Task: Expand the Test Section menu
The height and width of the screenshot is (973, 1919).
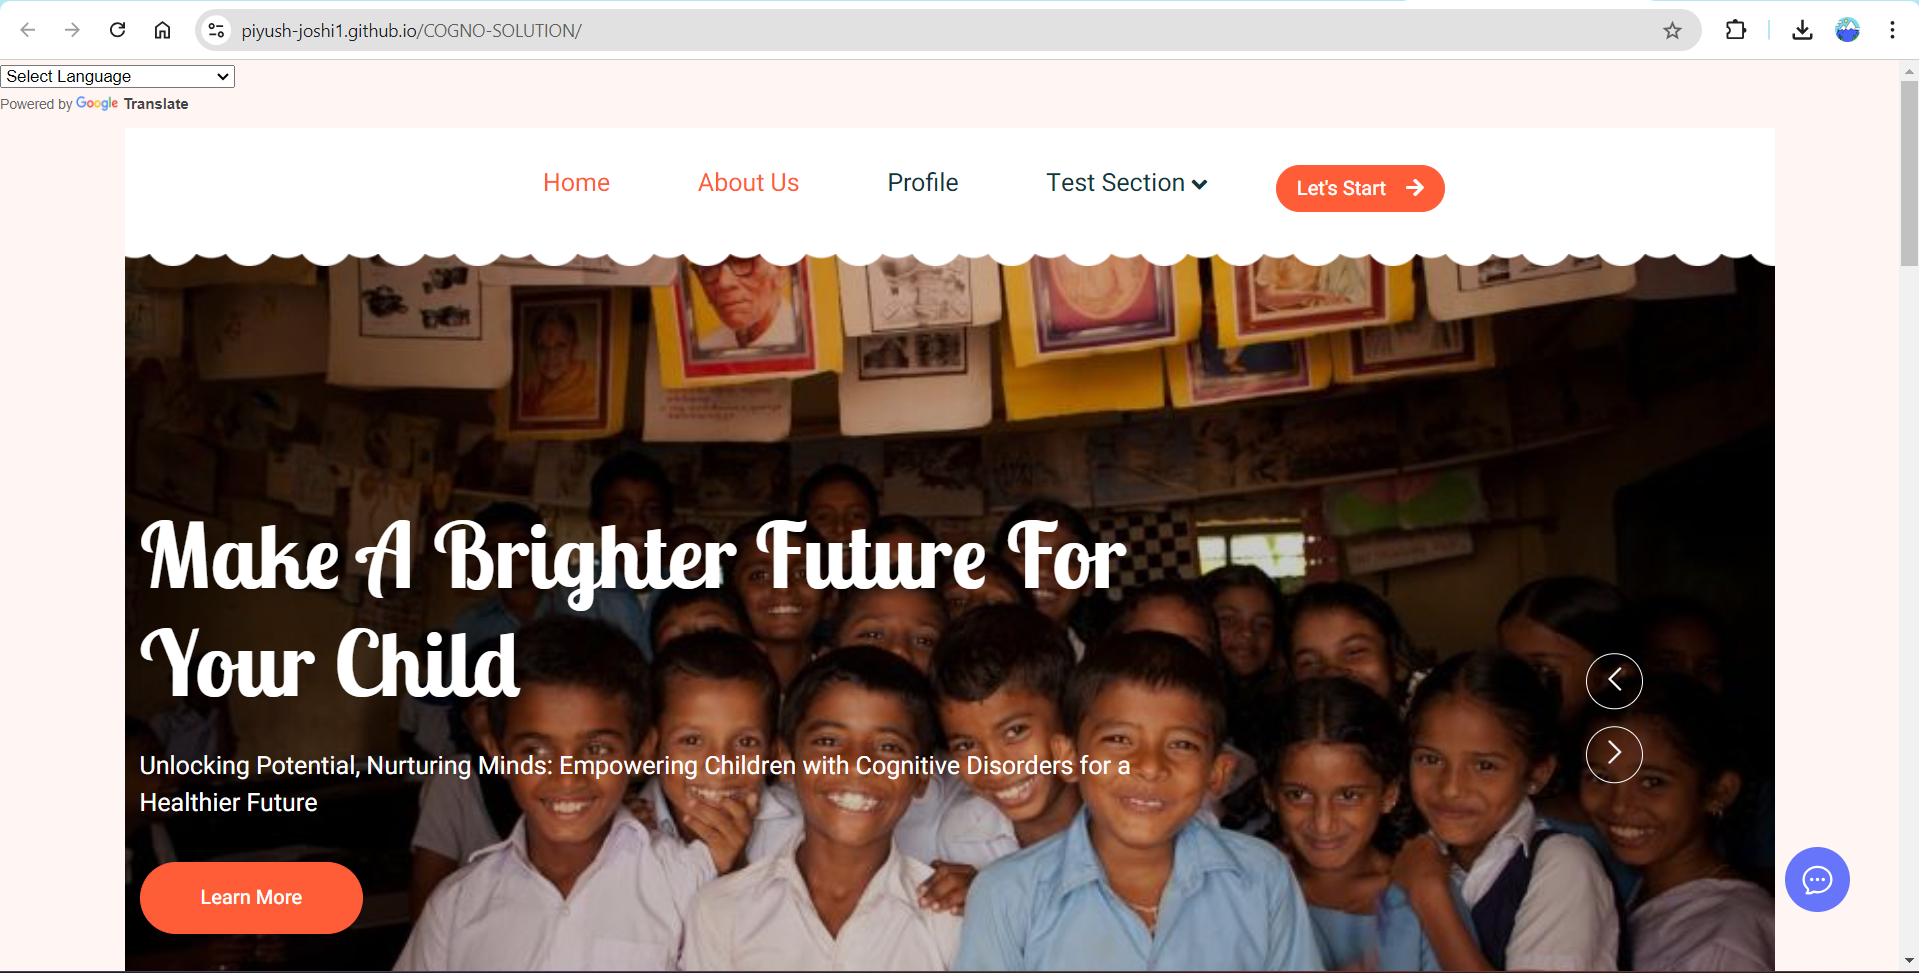Action: [x=1127, y=183]
